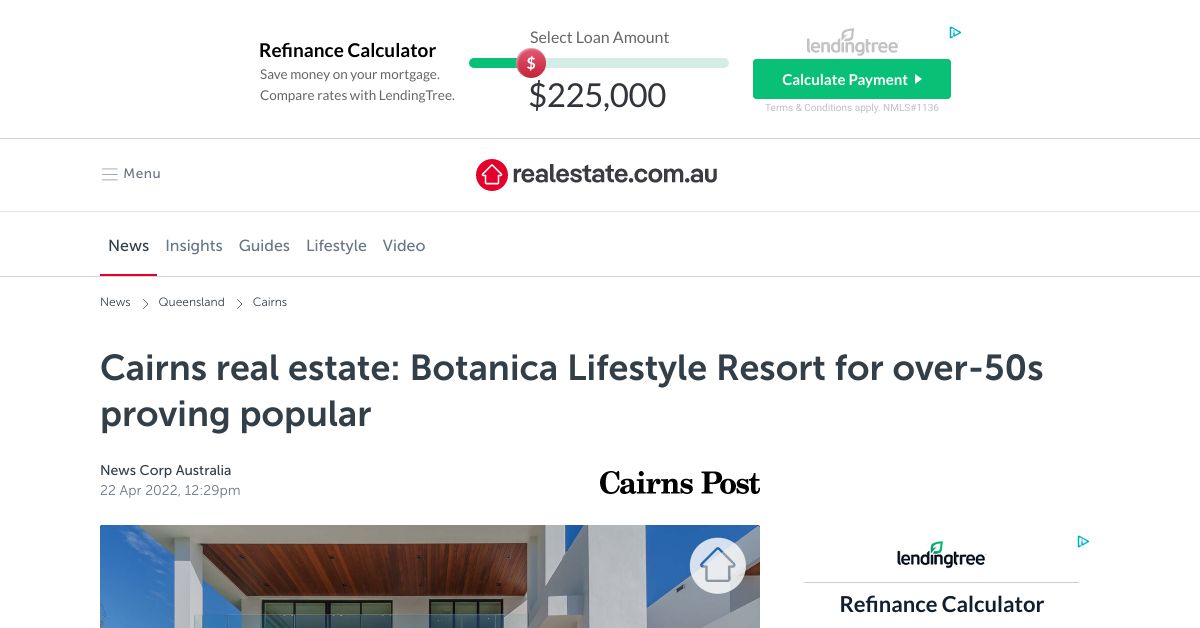Click the Calculate Payment button

pos(852,79)
